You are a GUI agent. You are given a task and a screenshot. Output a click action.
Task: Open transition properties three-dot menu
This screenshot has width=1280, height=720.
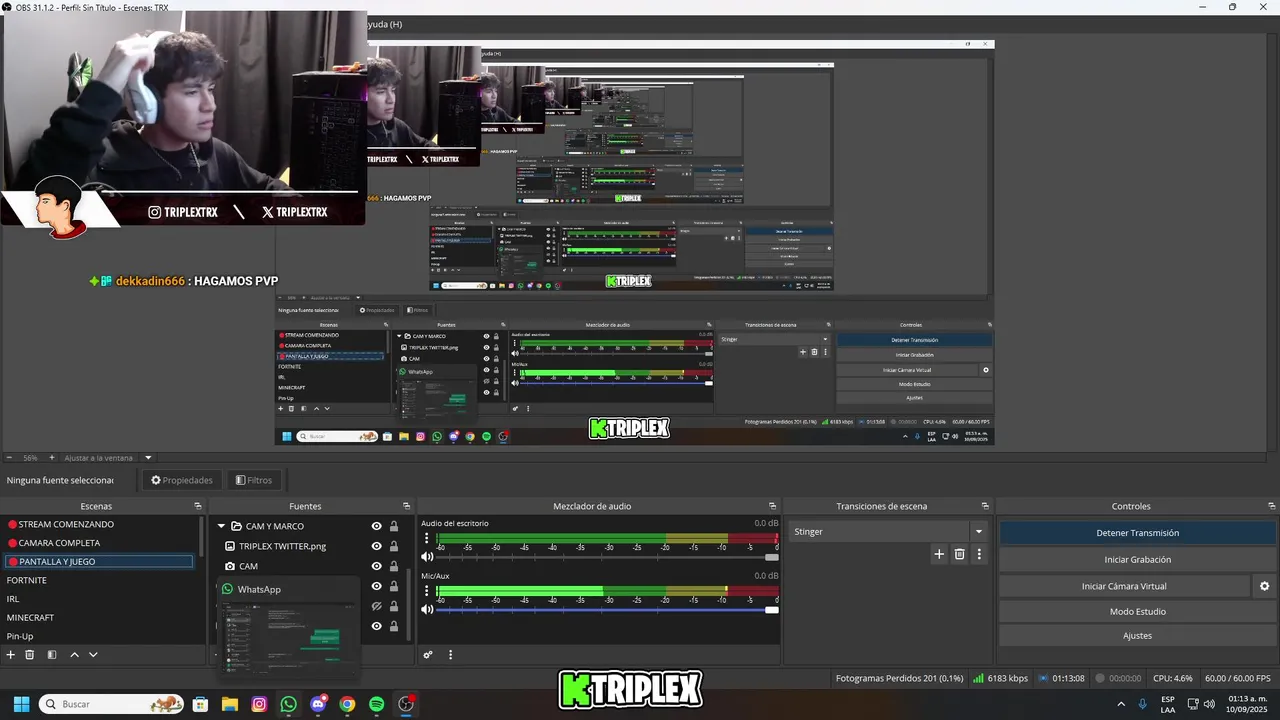979,554
